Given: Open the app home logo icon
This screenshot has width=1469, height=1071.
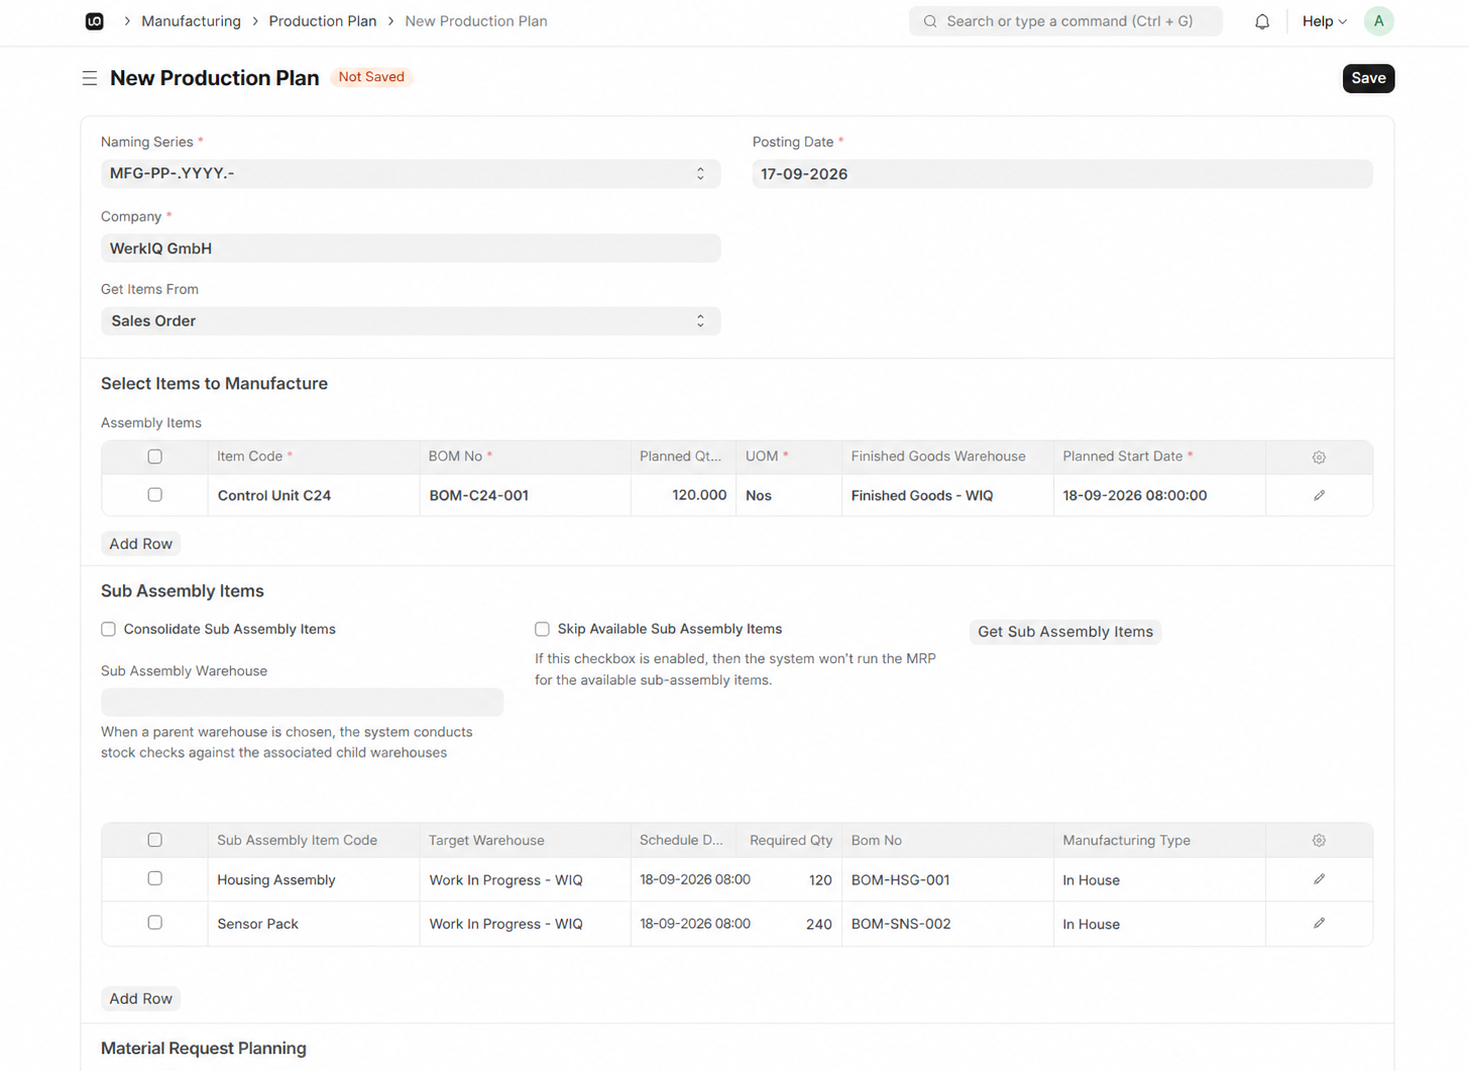Looking at the screenshot, I should (94, 21).
